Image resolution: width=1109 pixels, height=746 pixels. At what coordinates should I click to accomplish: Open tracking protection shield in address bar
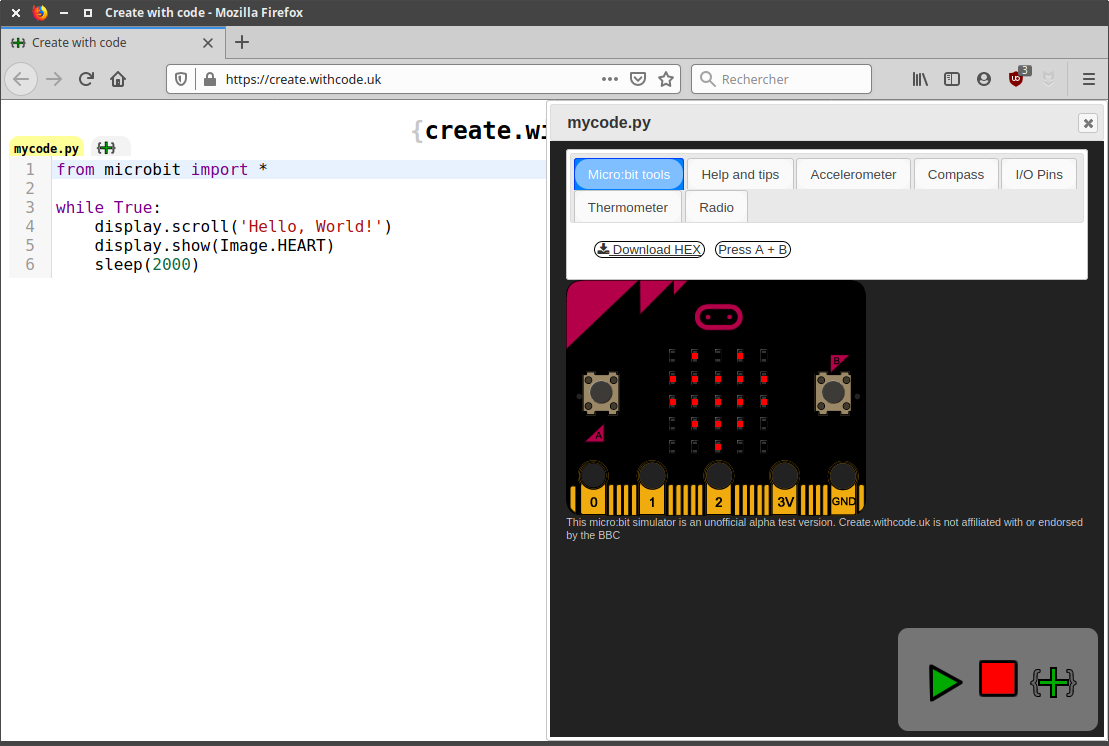[x=181, y=79]
